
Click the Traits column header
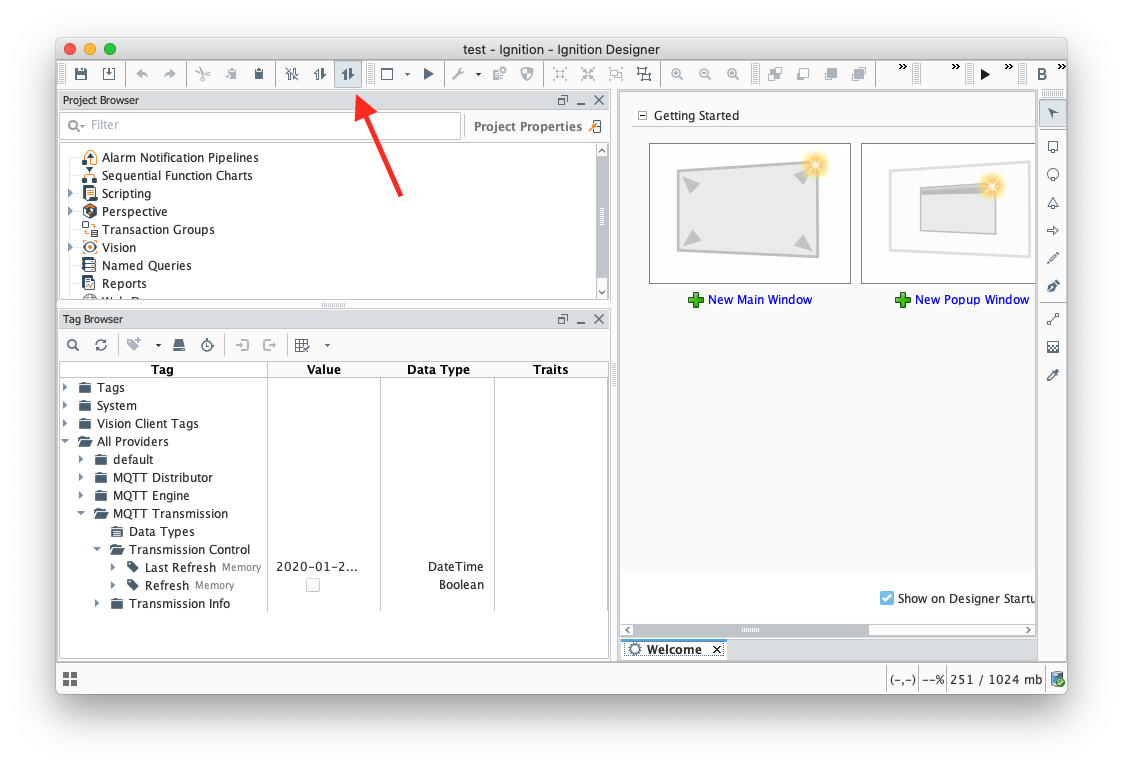pyautogui.click(x=550, y=370)
